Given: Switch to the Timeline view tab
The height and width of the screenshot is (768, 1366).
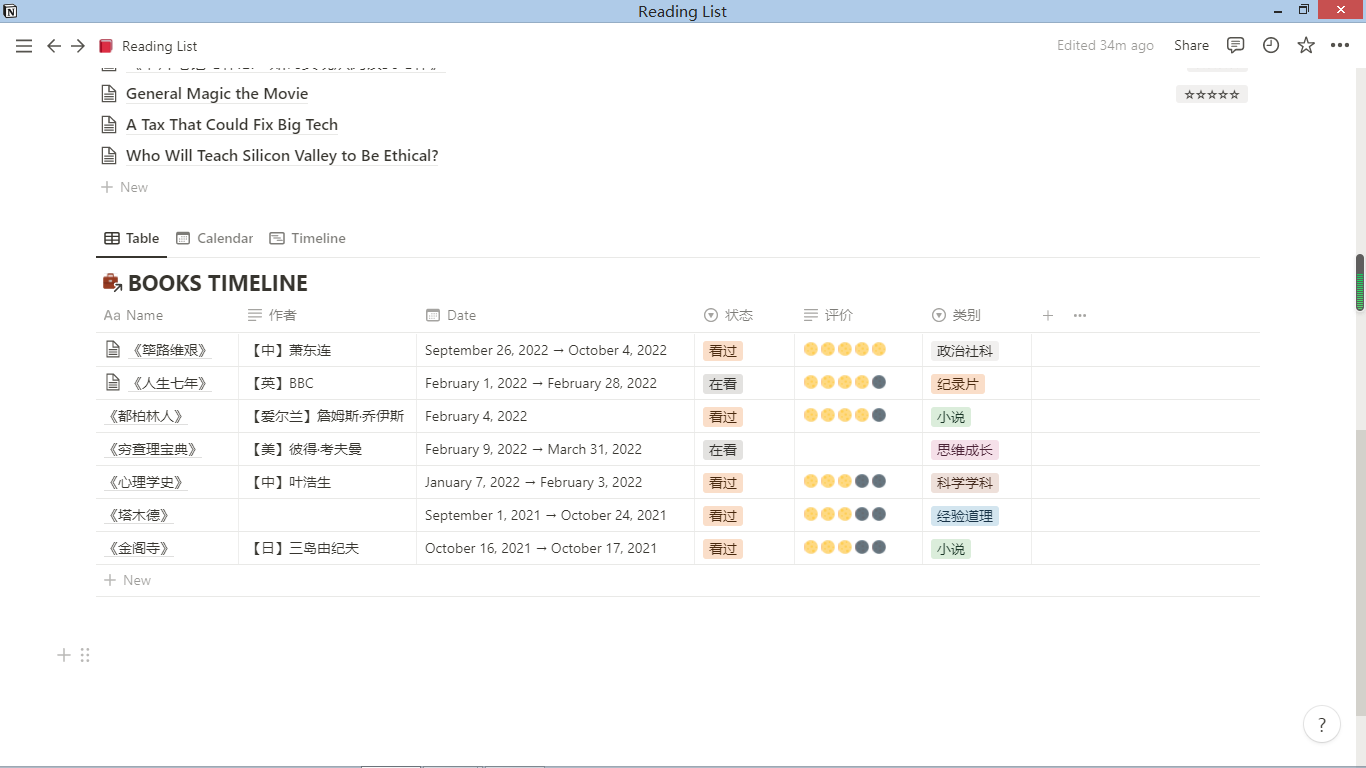Looking at the screenshot, I should click(x=308, y=238).
